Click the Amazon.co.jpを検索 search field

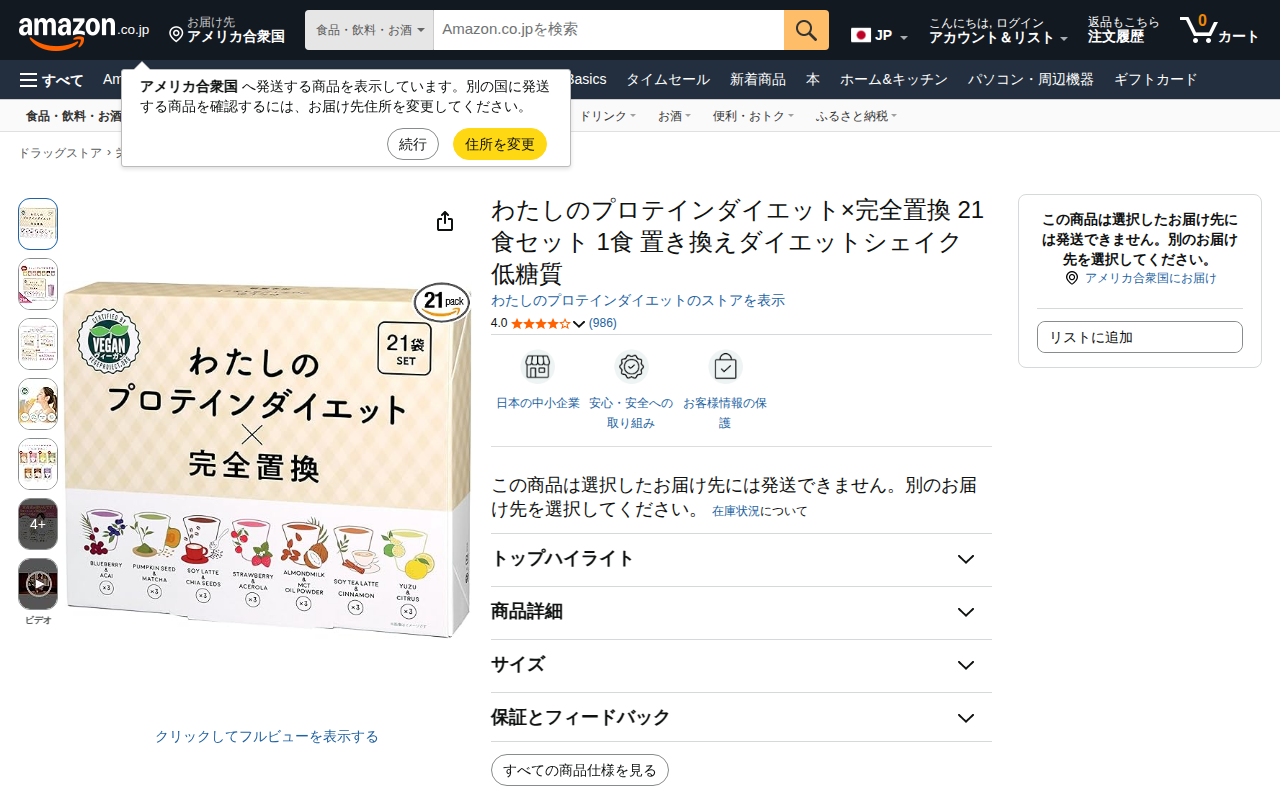click(609, 30)
